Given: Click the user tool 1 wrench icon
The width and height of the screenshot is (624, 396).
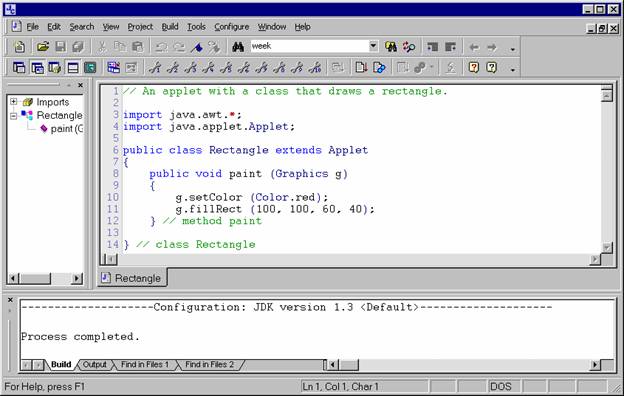Looking at the screenshot, I should 155,68.
